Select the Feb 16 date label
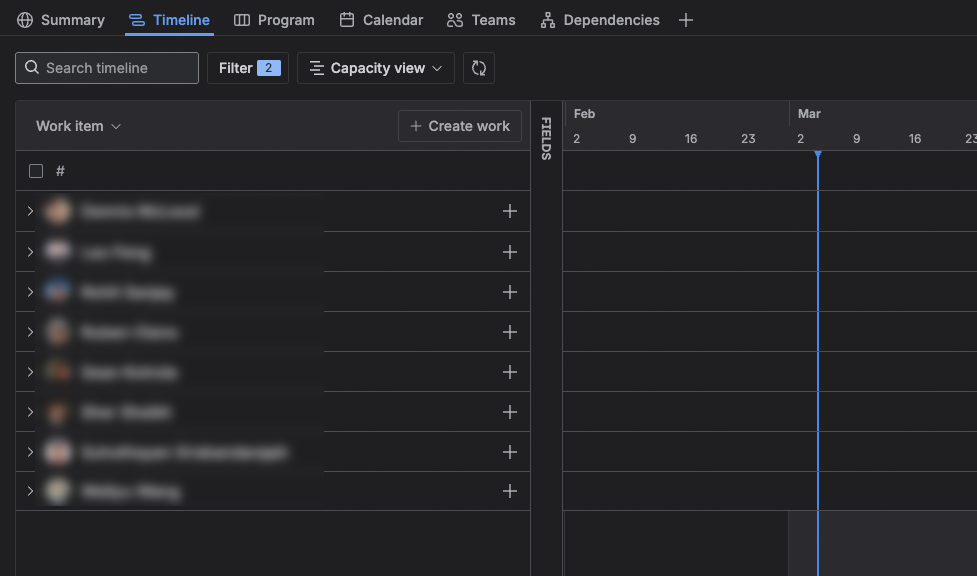The width and height of the screenshot is (977, 576). pyautogui.click(x=691, y=138)
